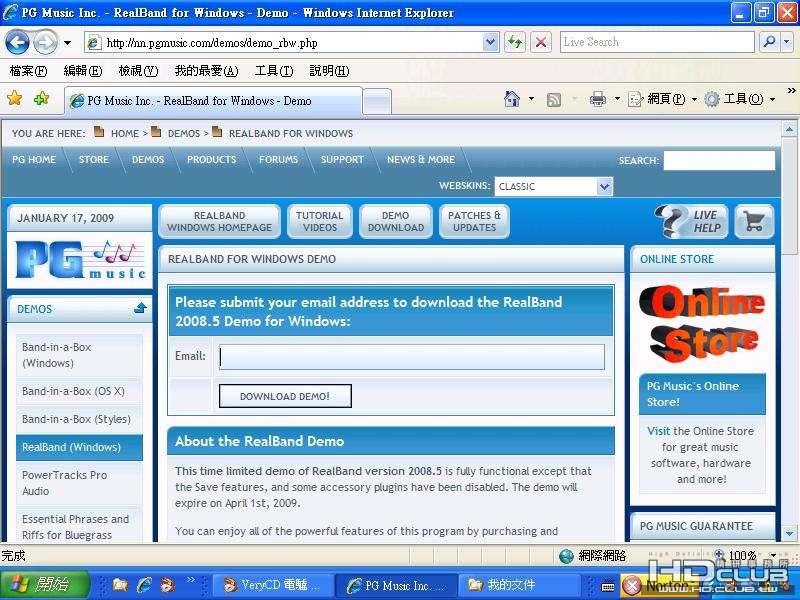The width and height of the screenshot is (800, 600).
Task: Click the Refresh page icon
Action: point(515,42)
